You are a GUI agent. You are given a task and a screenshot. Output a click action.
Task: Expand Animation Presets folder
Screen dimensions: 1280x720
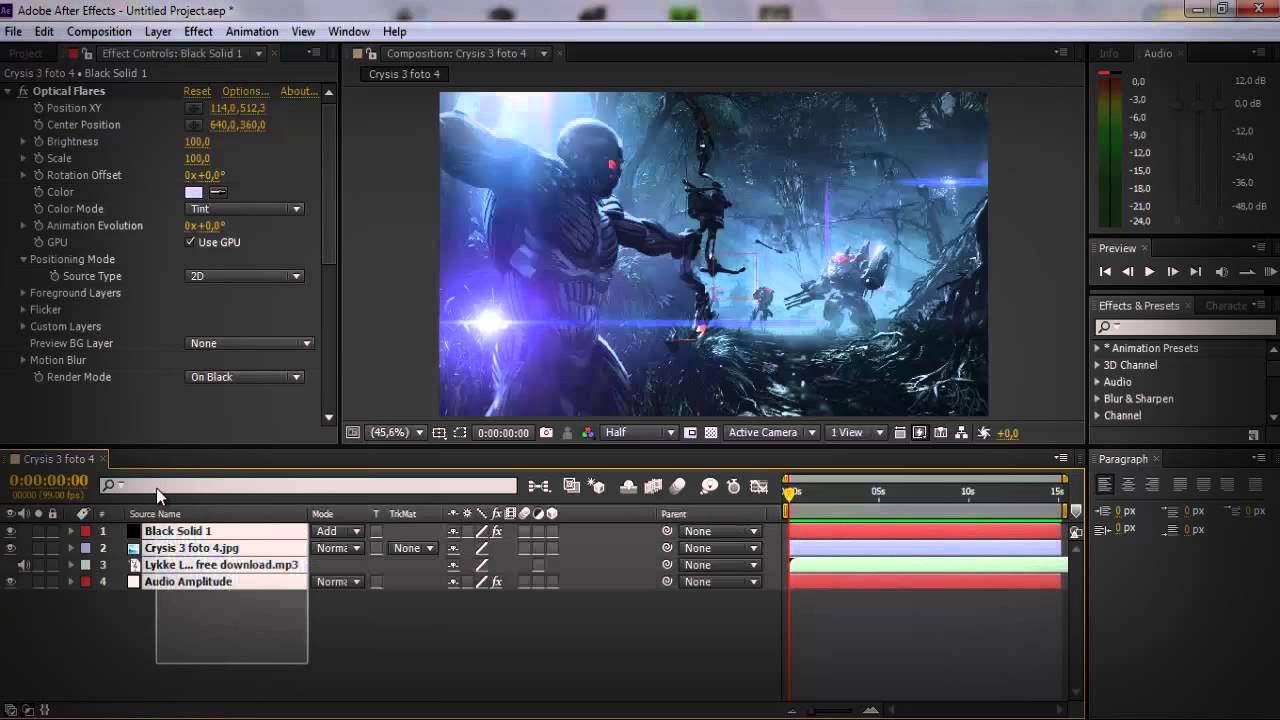[x=1097, y=348]
